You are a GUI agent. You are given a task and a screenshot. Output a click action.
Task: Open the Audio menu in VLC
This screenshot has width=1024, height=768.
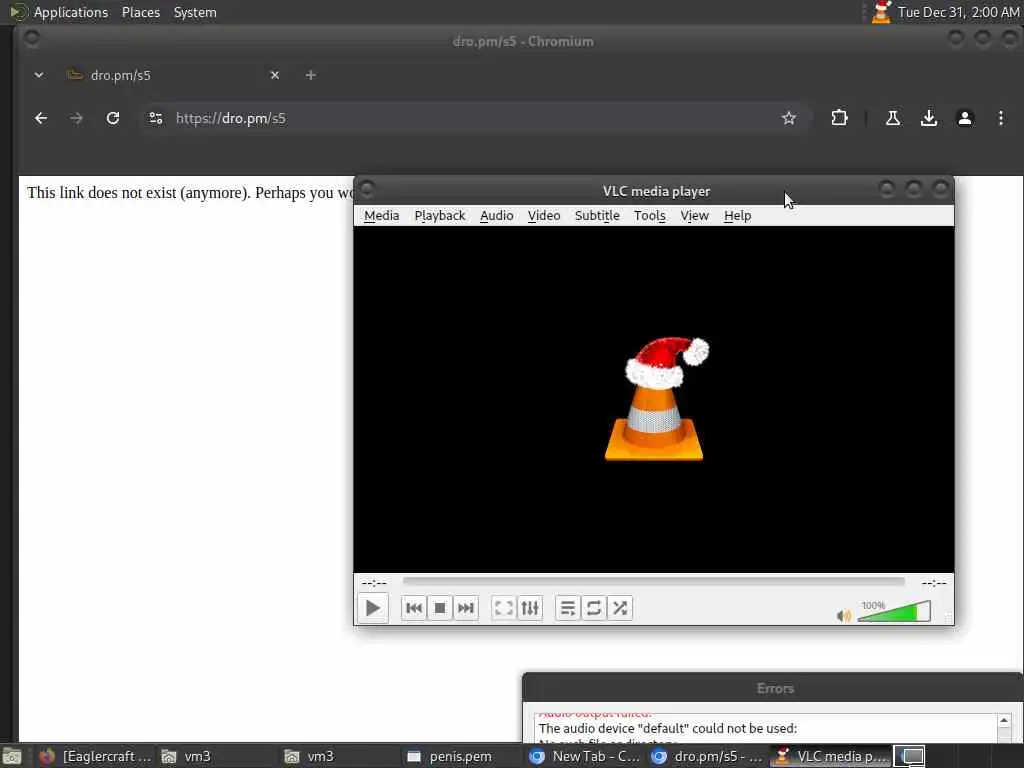tap(496, 216)
